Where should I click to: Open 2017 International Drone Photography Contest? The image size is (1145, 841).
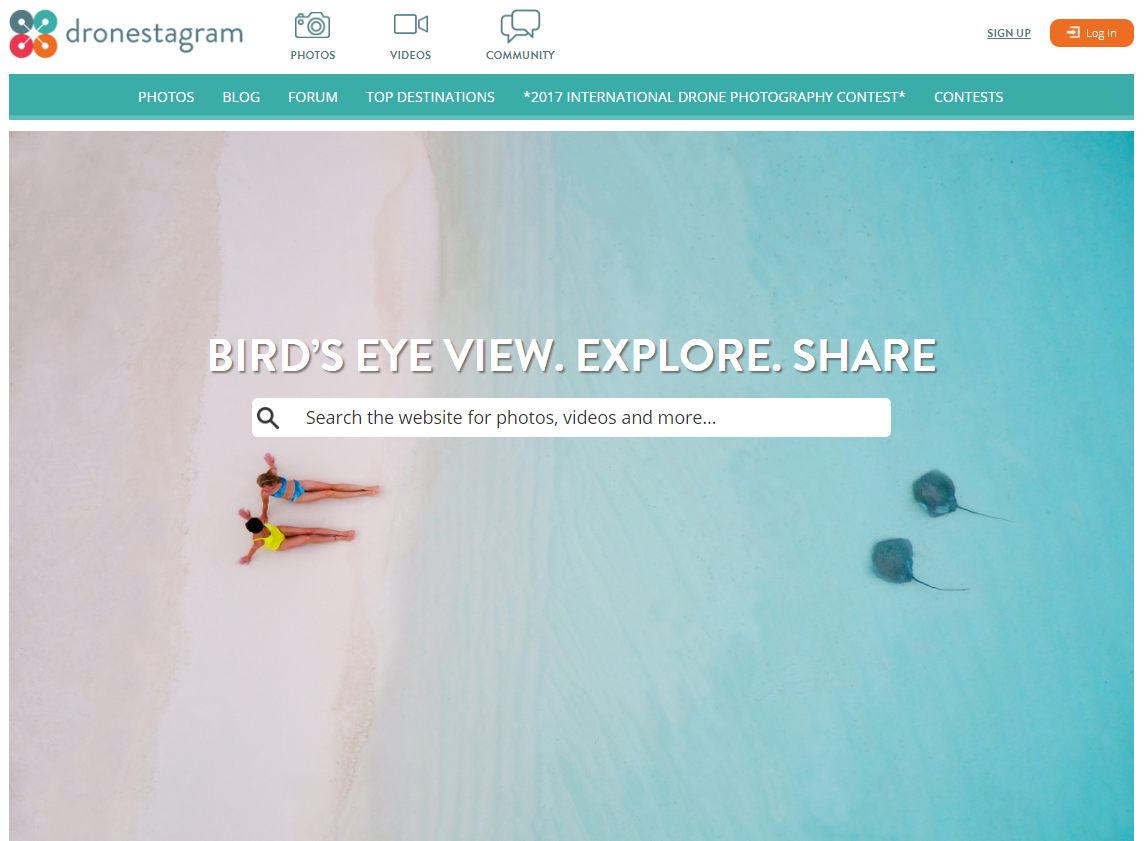point(714,97)
